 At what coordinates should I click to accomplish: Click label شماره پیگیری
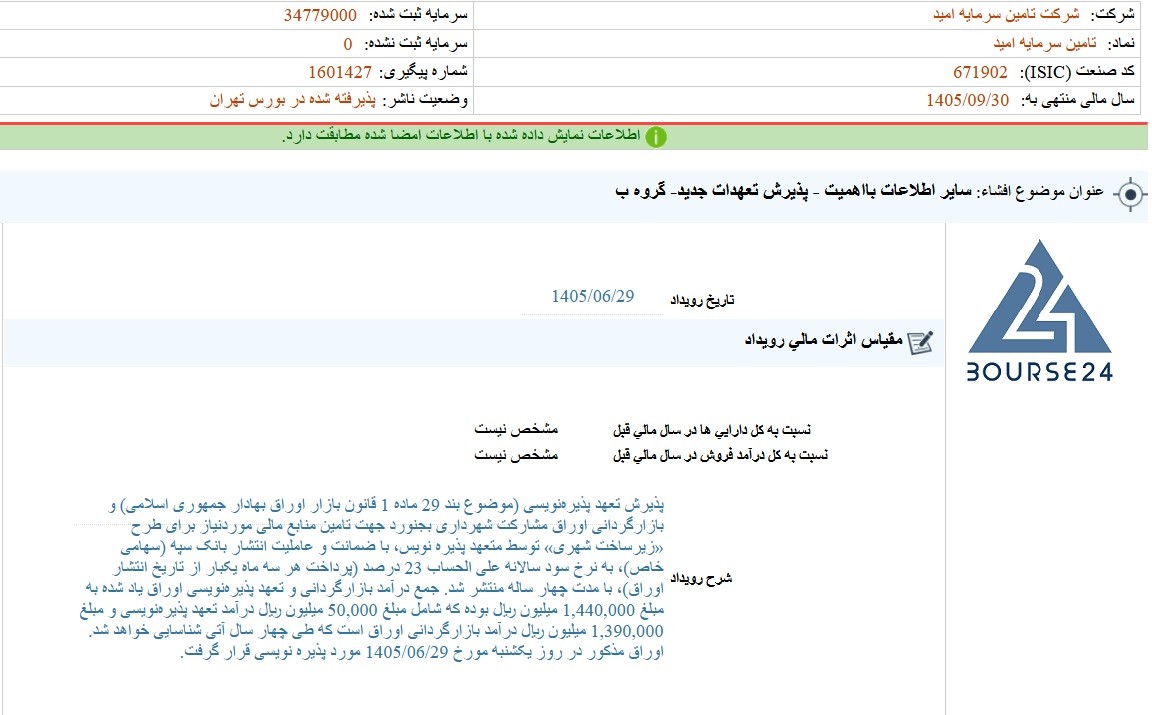tap(423, 71)
